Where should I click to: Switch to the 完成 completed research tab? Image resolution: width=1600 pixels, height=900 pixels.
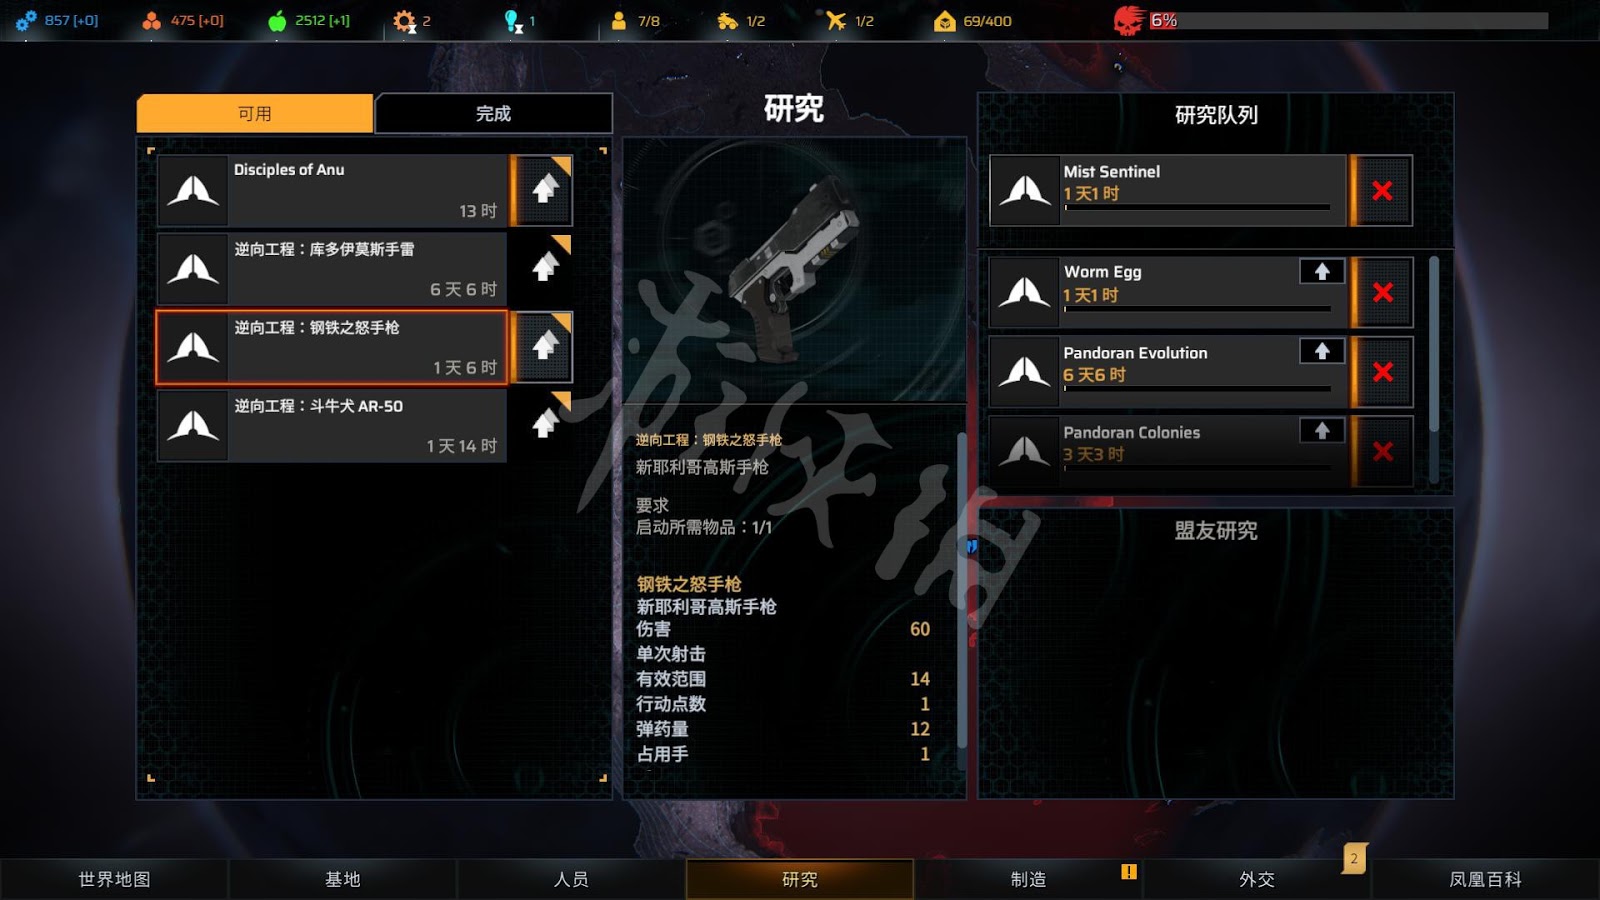[493, 113]
